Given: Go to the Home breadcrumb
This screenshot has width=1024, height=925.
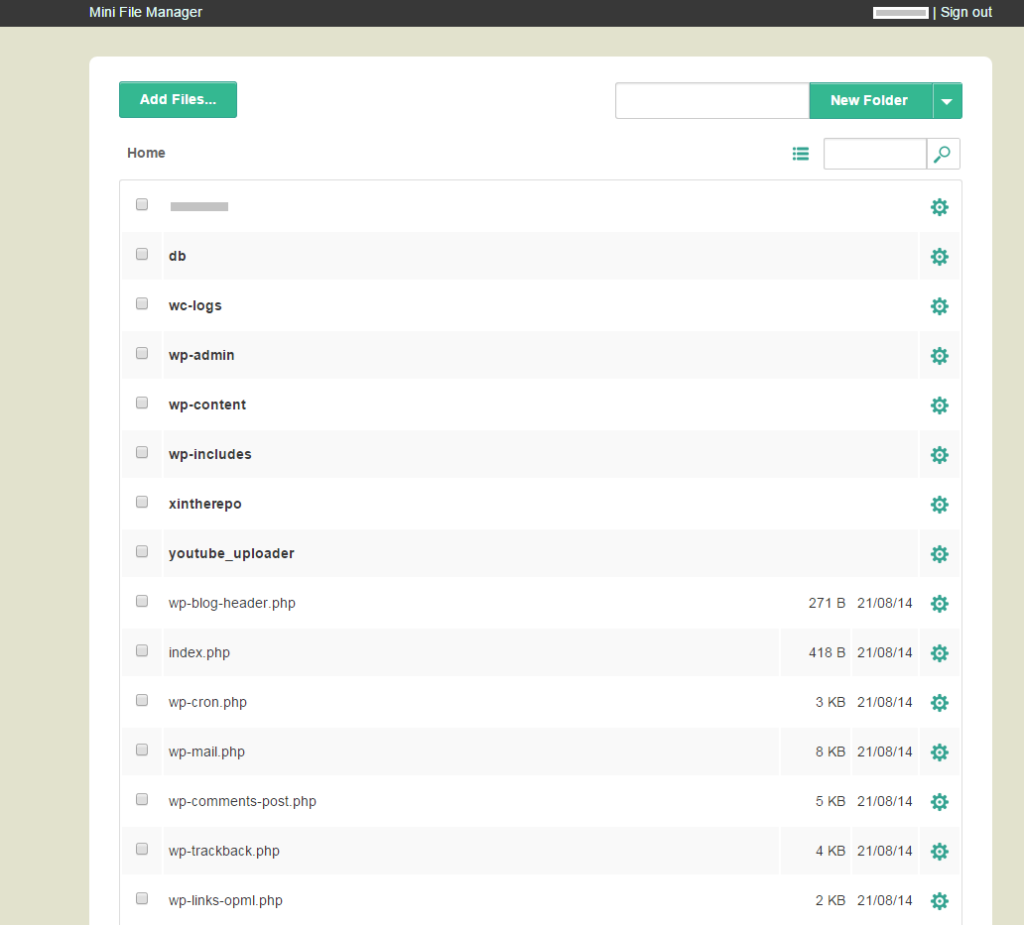Looking at the screenshot, I should [146, 153].
